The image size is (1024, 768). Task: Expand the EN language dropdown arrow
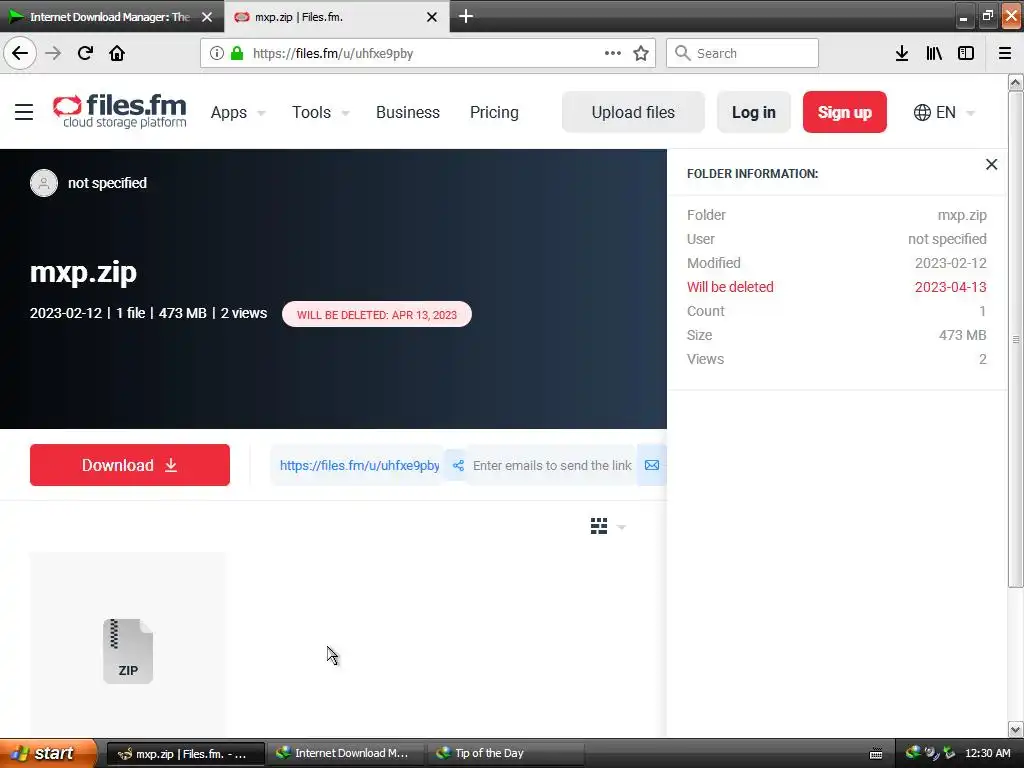(970, 113)
